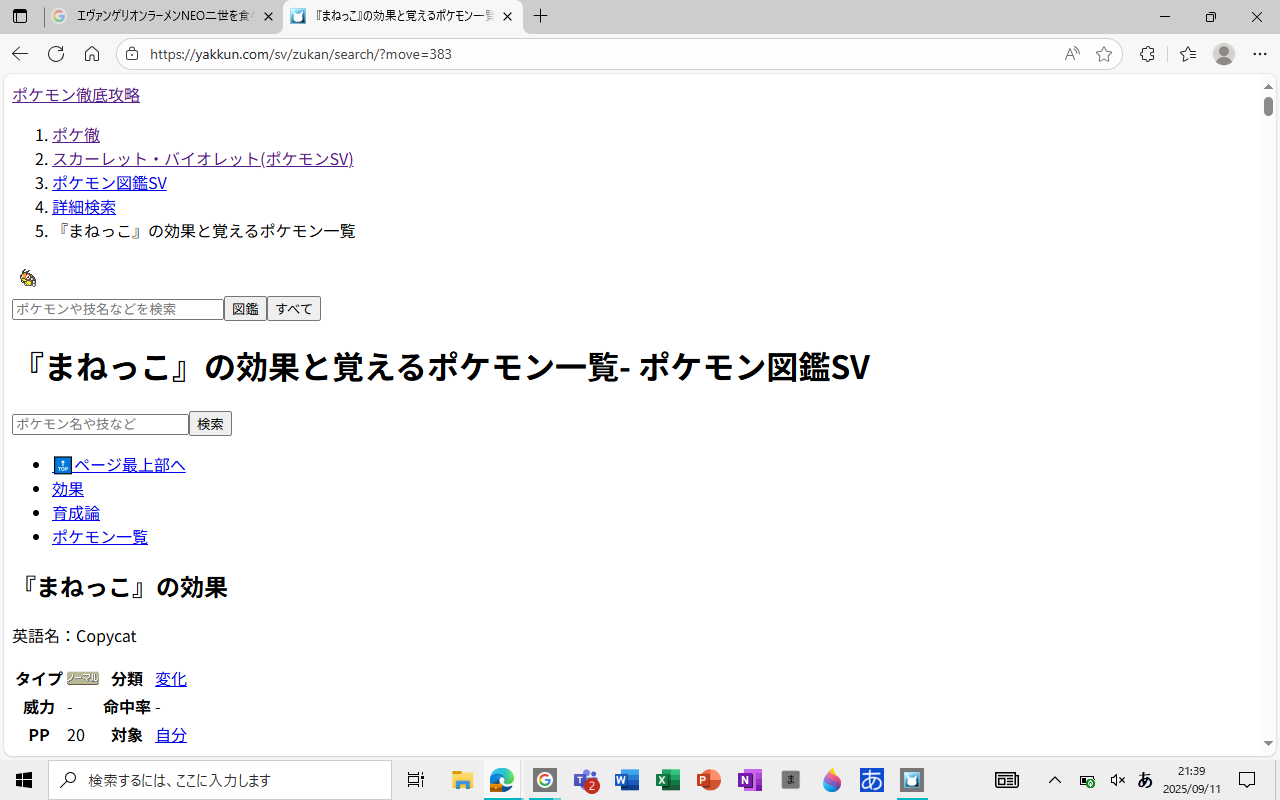Image resolution: width=1280 pixels, height=800 pixels.
Task: Open the browser profile avatar icon
Action: tap(1224, 54)
